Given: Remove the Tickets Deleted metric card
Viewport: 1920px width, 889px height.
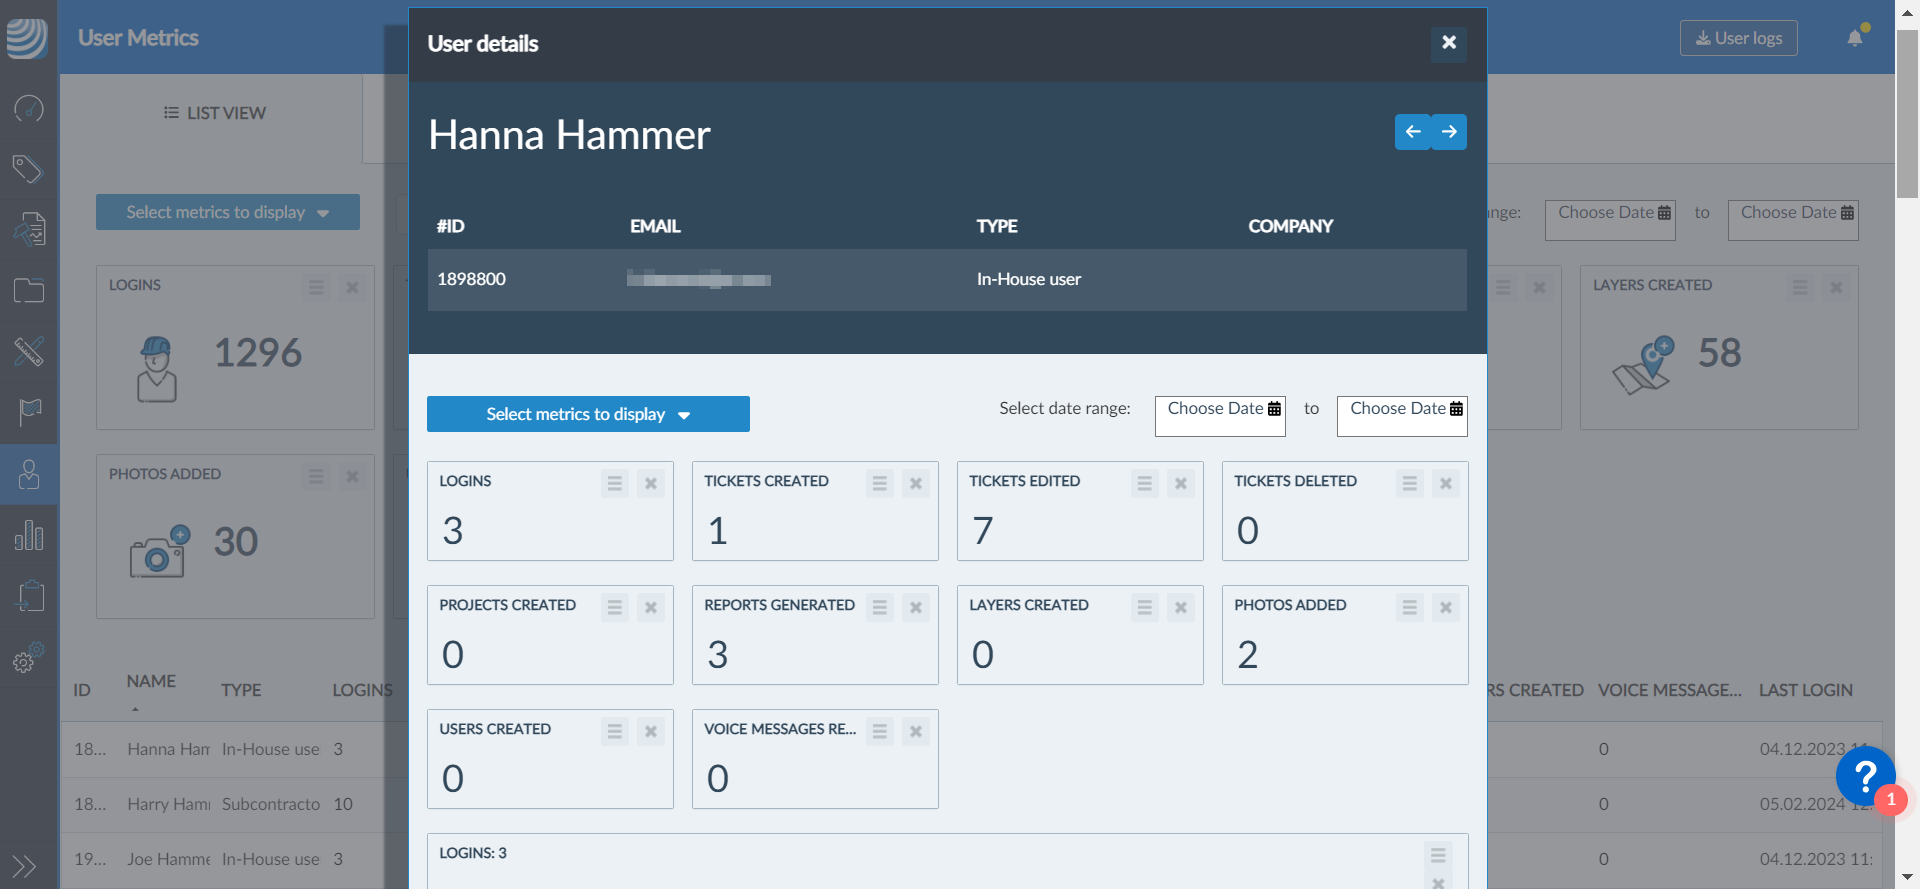Looking at the screenshot, I should point(1445,484).
